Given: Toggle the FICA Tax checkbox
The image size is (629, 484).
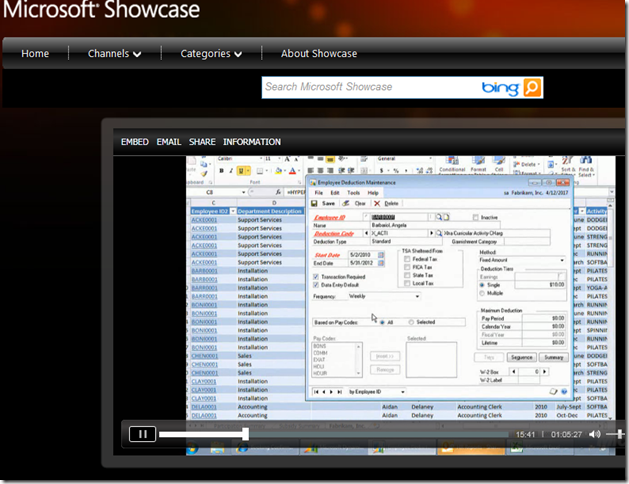Looking at the screenshot, I should coord(407,267).
